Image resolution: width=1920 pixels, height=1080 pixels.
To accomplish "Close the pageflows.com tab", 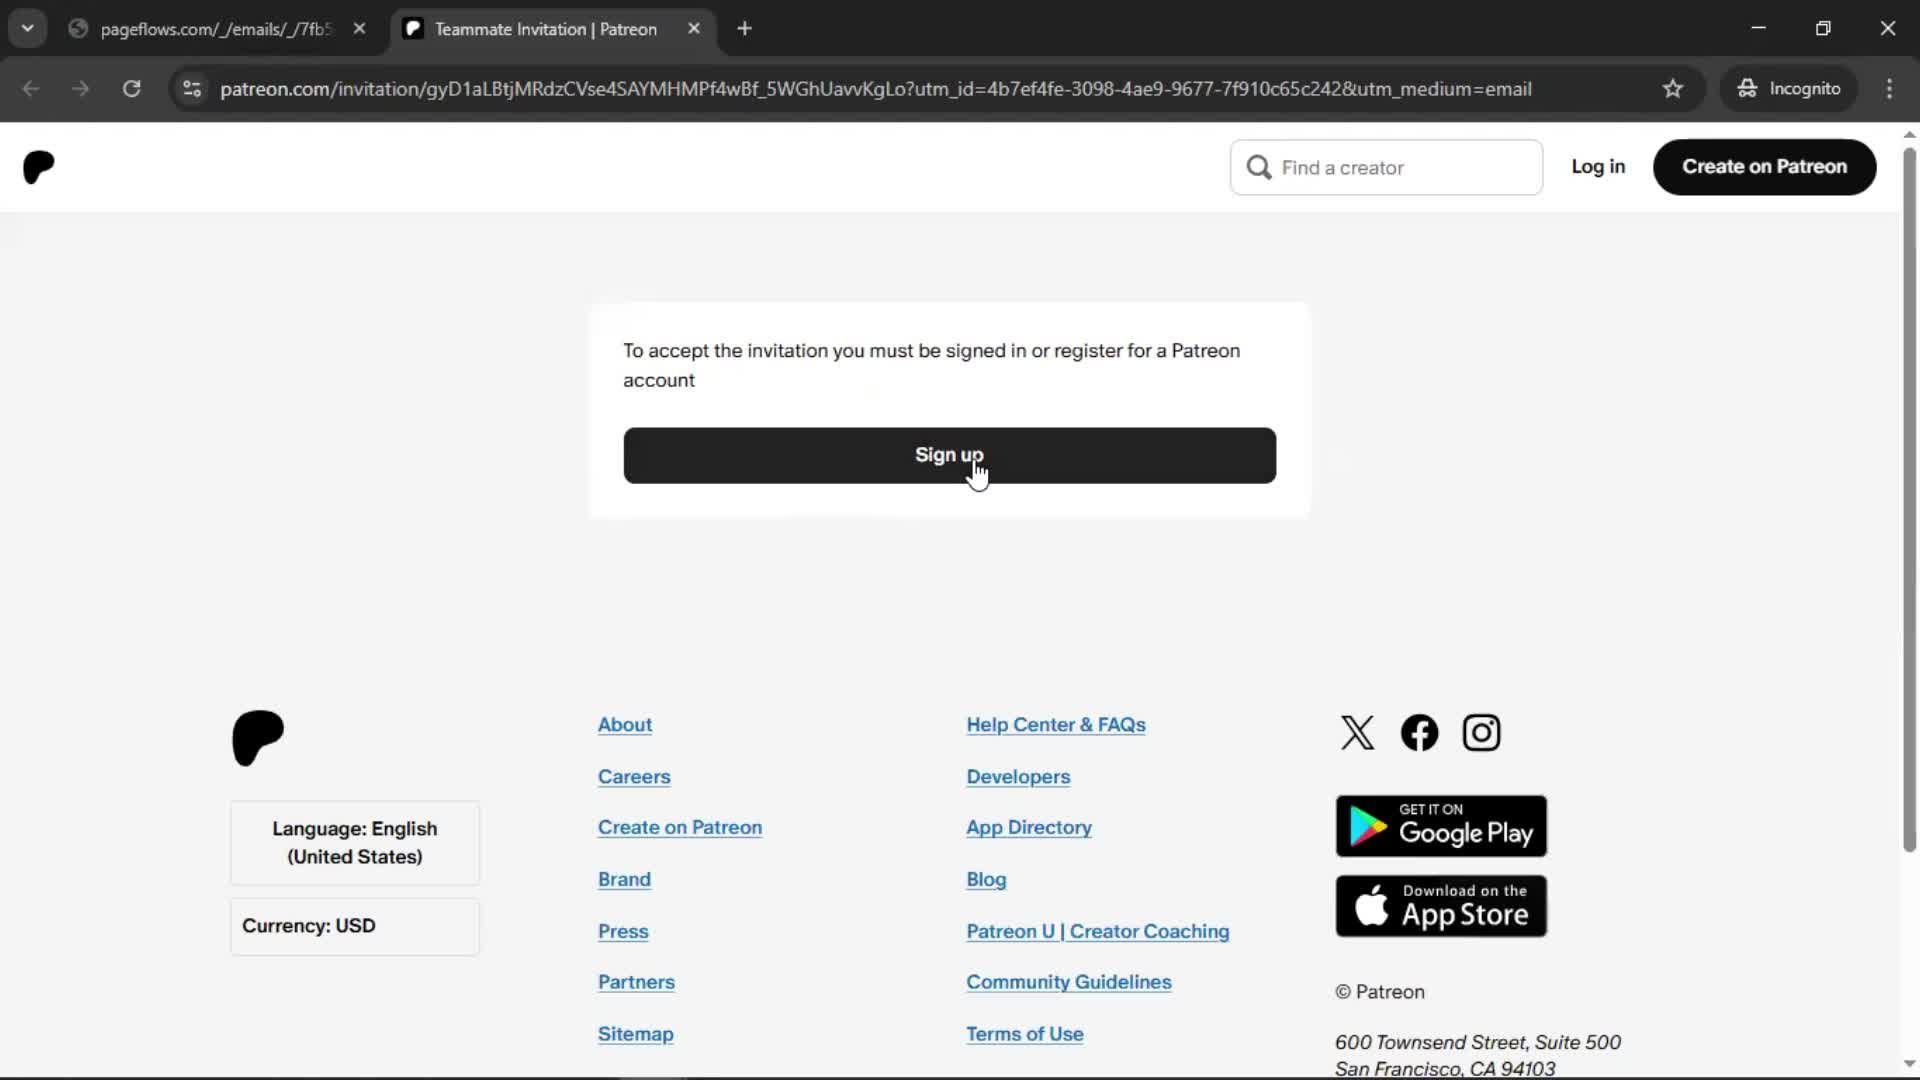I will tap(359, 29).
